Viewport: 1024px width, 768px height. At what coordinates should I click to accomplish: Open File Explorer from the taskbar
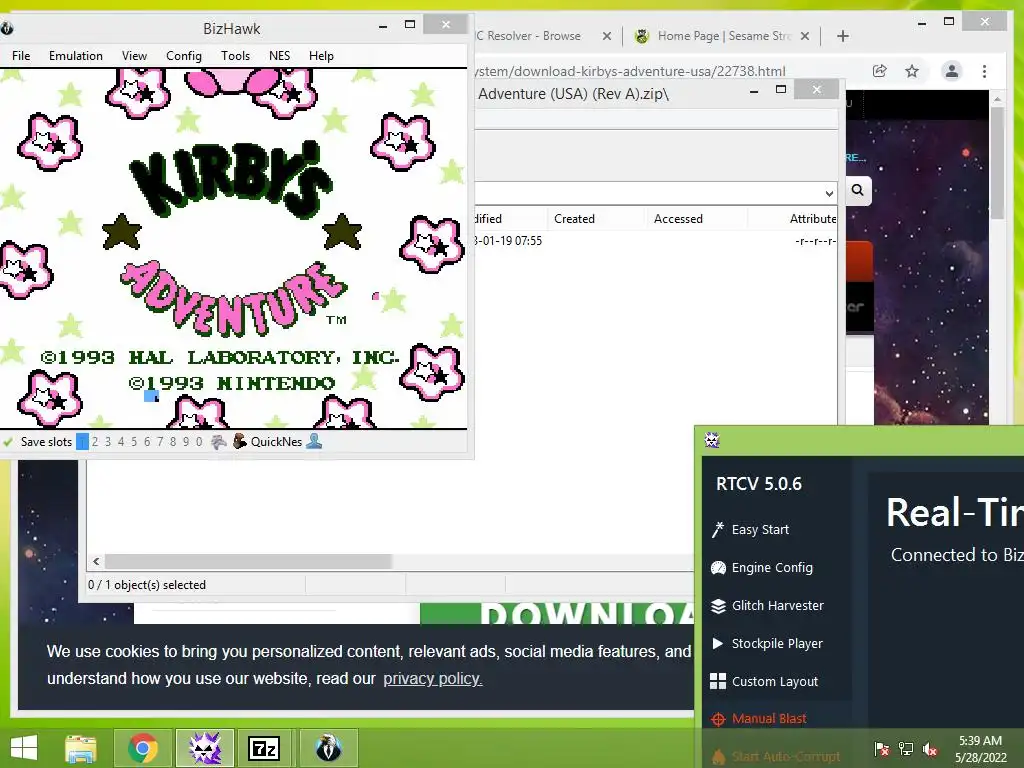(81, 748)
